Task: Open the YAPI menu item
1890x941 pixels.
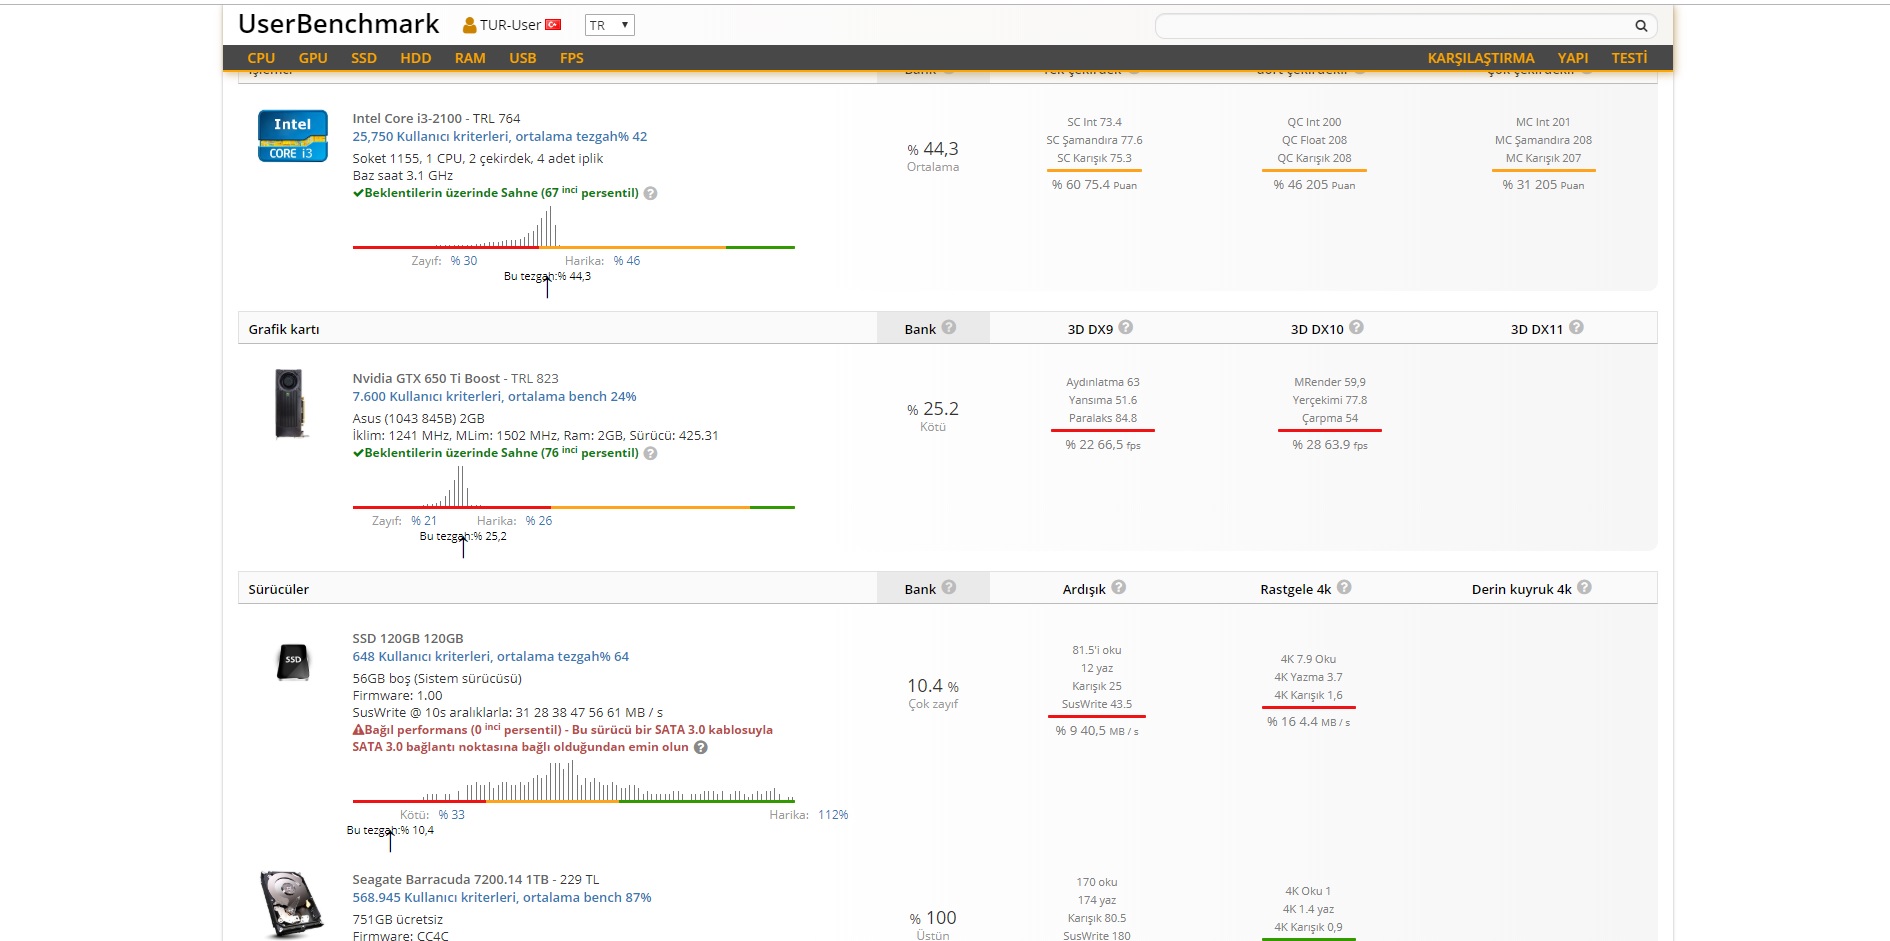Action: [1573, 58]
